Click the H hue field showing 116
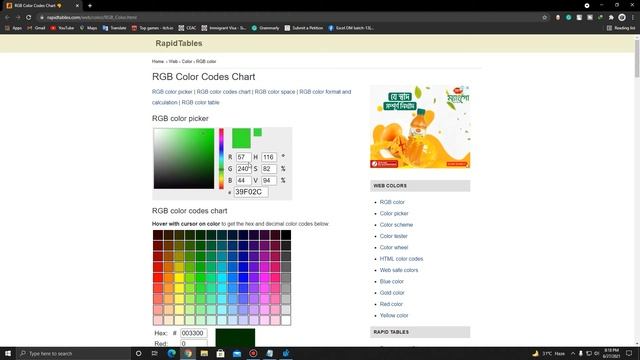This screenshot has width=640, height=360. pyautogui.click(x=269, y=157)
